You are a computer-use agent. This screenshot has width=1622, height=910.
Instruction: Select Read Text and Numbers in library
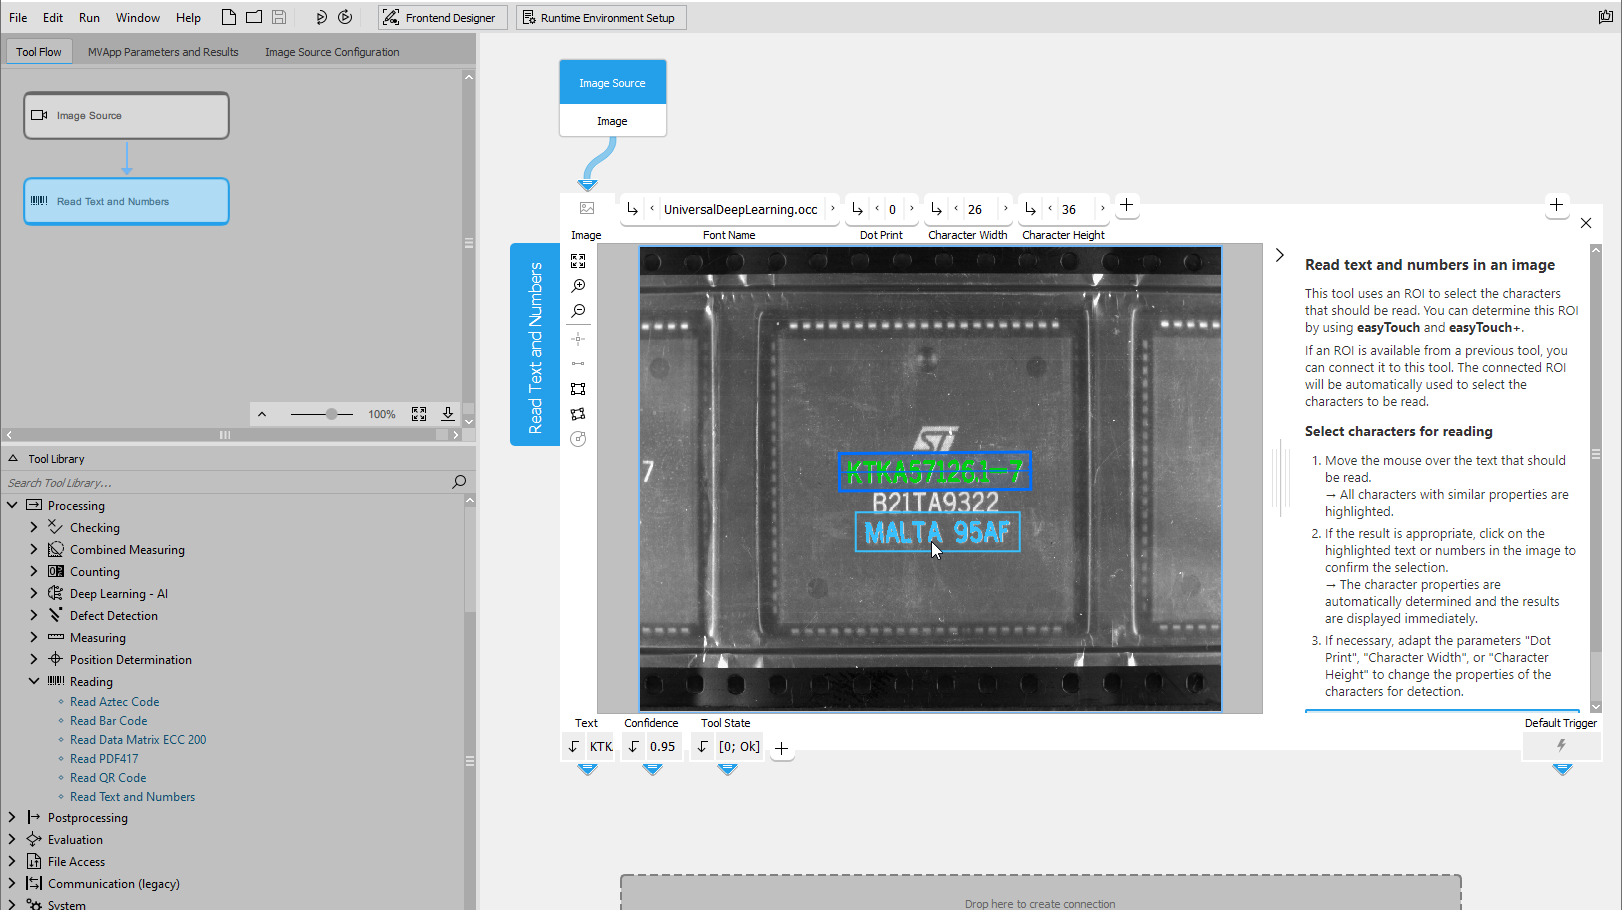[x=132, y=797]
